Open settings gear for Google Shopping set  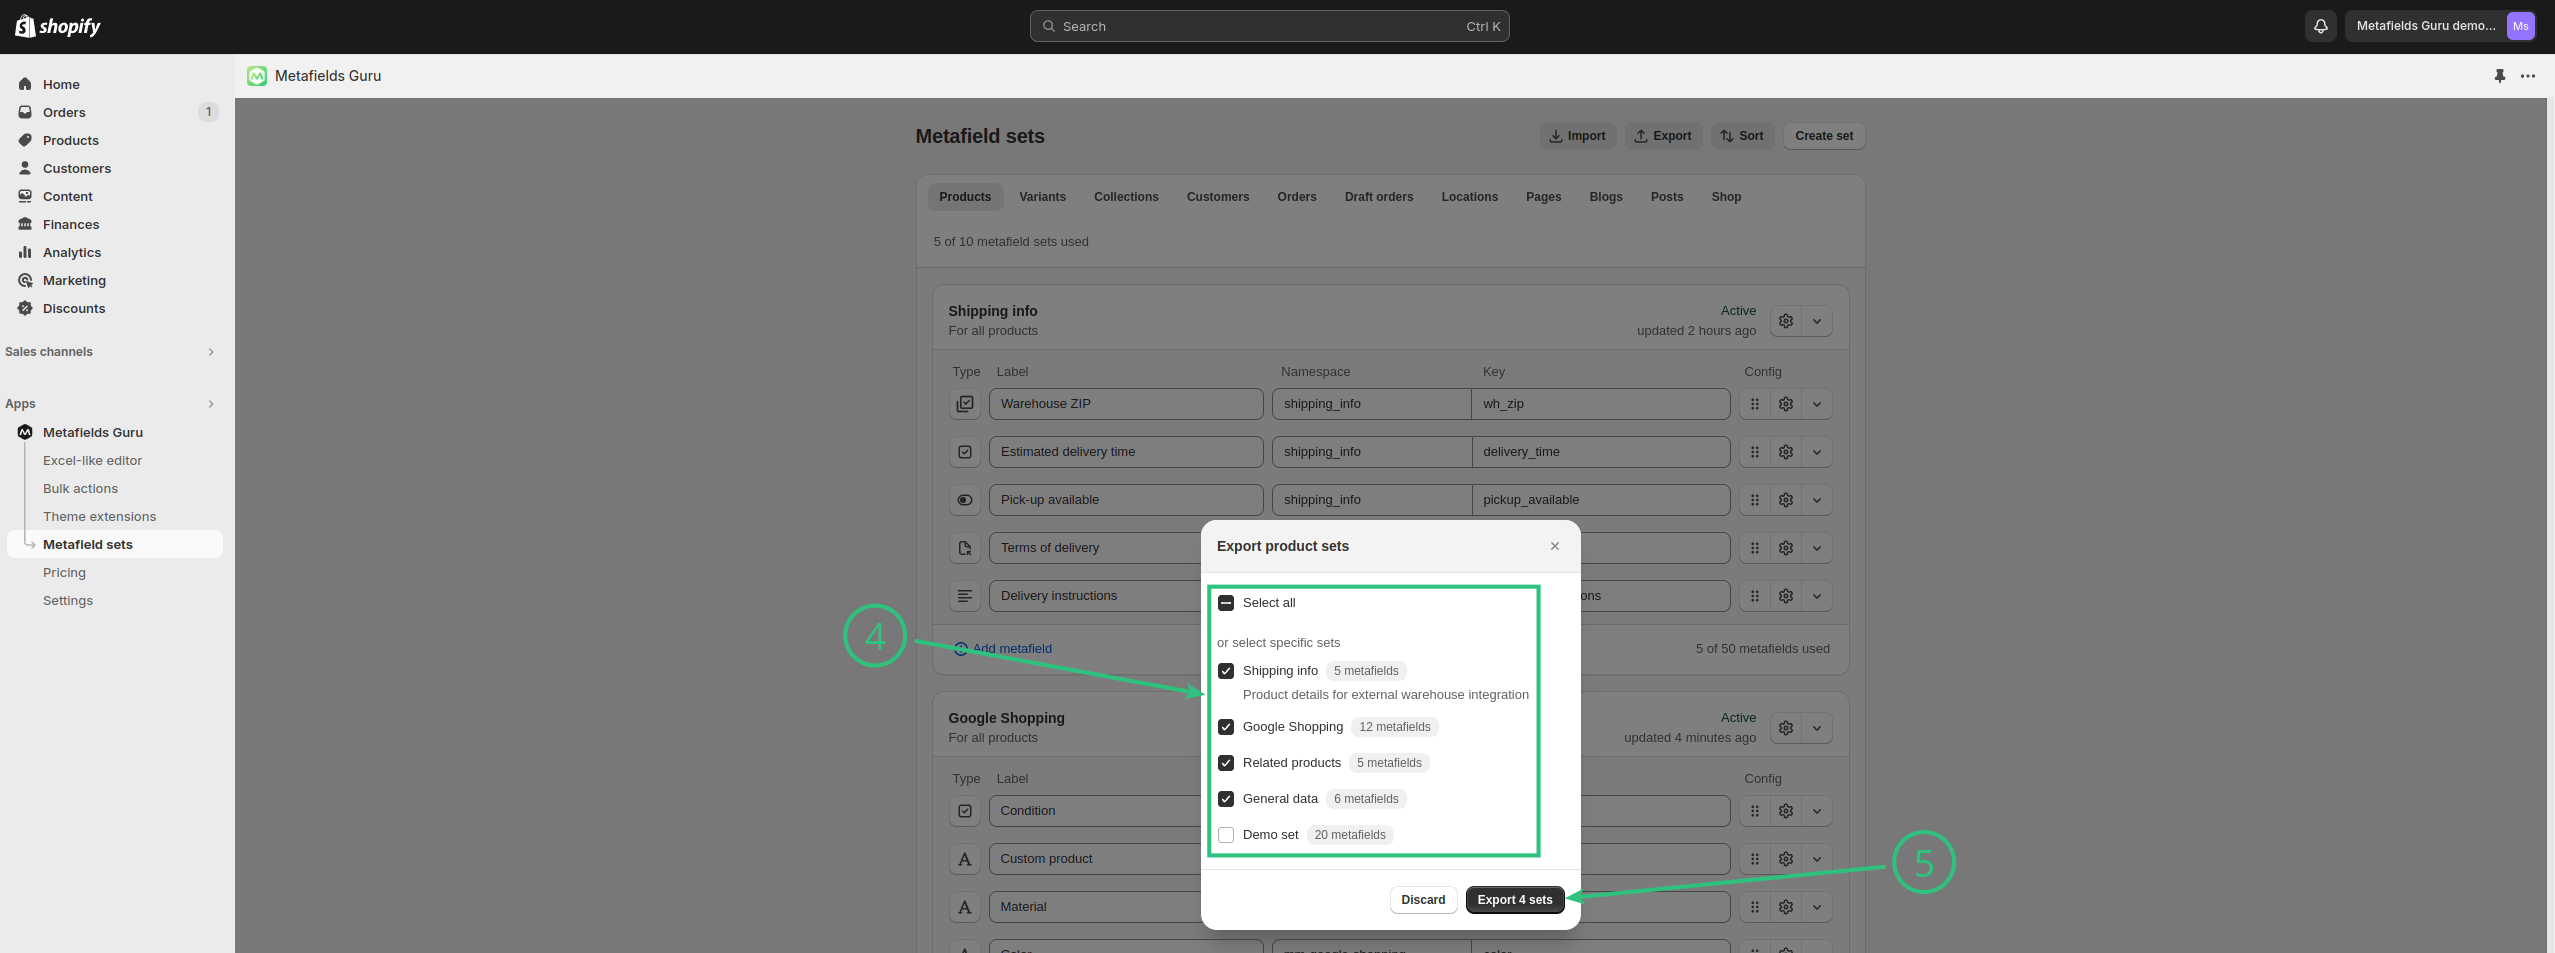(1785, 728)
